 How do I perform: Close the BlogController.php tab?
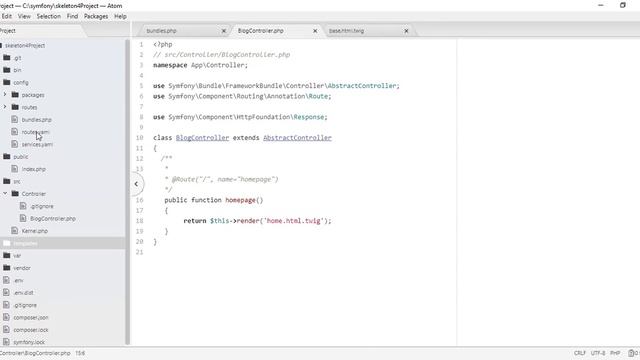coord(315,31)
